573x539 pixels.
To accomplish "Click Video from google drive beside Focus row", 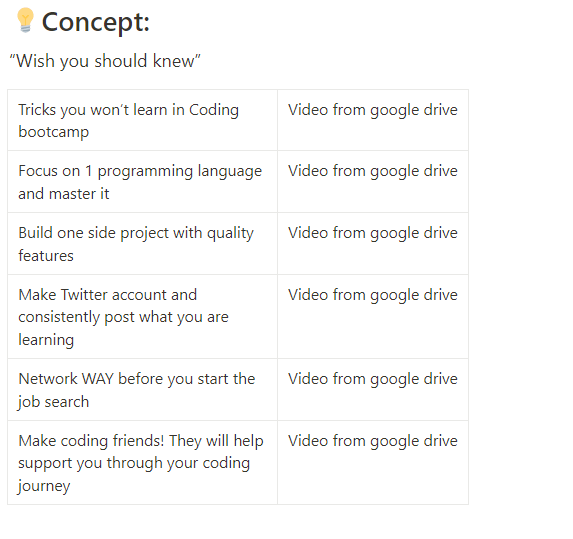I will (x=373, y=171).
